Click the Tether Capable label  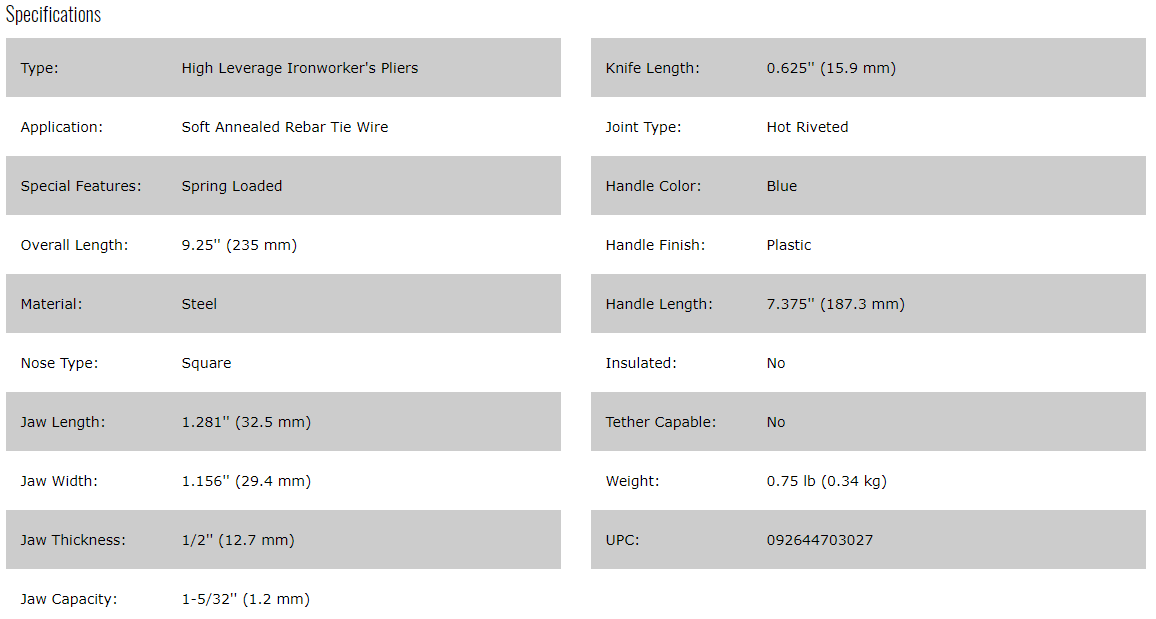click(x=660, y=422)
